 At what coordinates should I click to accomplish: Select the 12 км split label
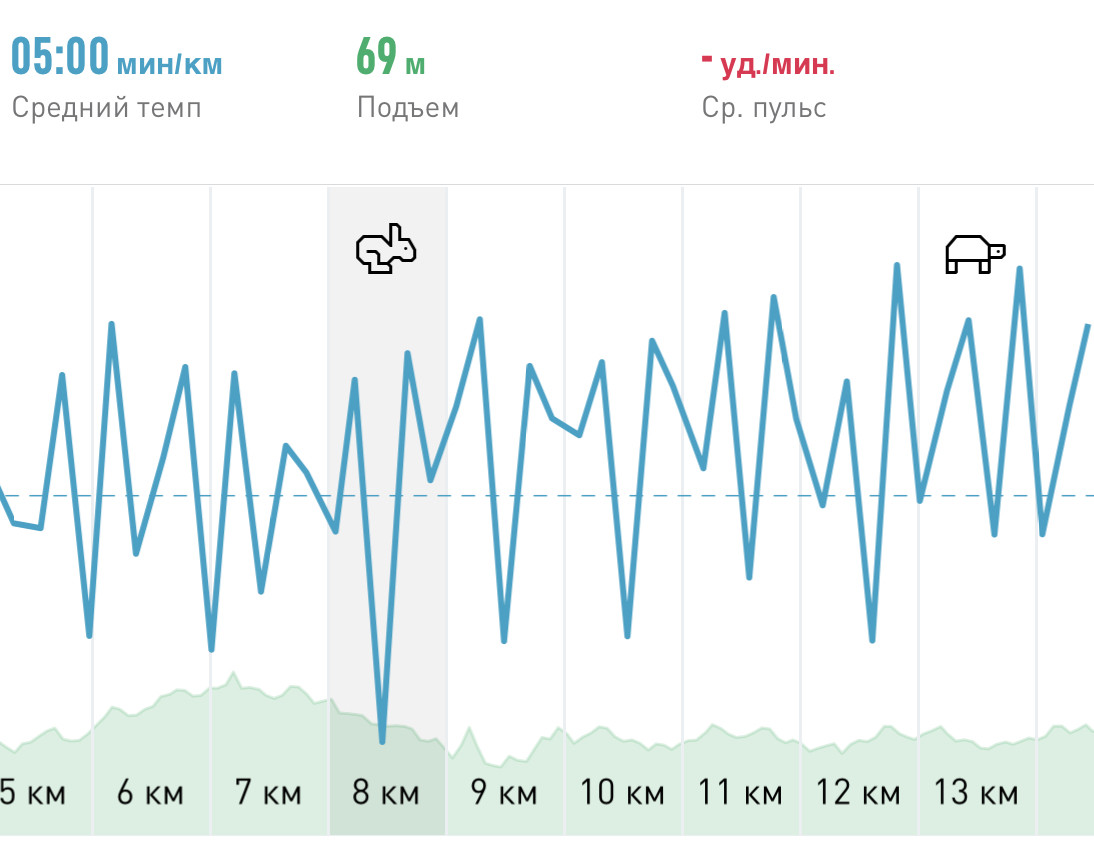(x=858, y=793)
